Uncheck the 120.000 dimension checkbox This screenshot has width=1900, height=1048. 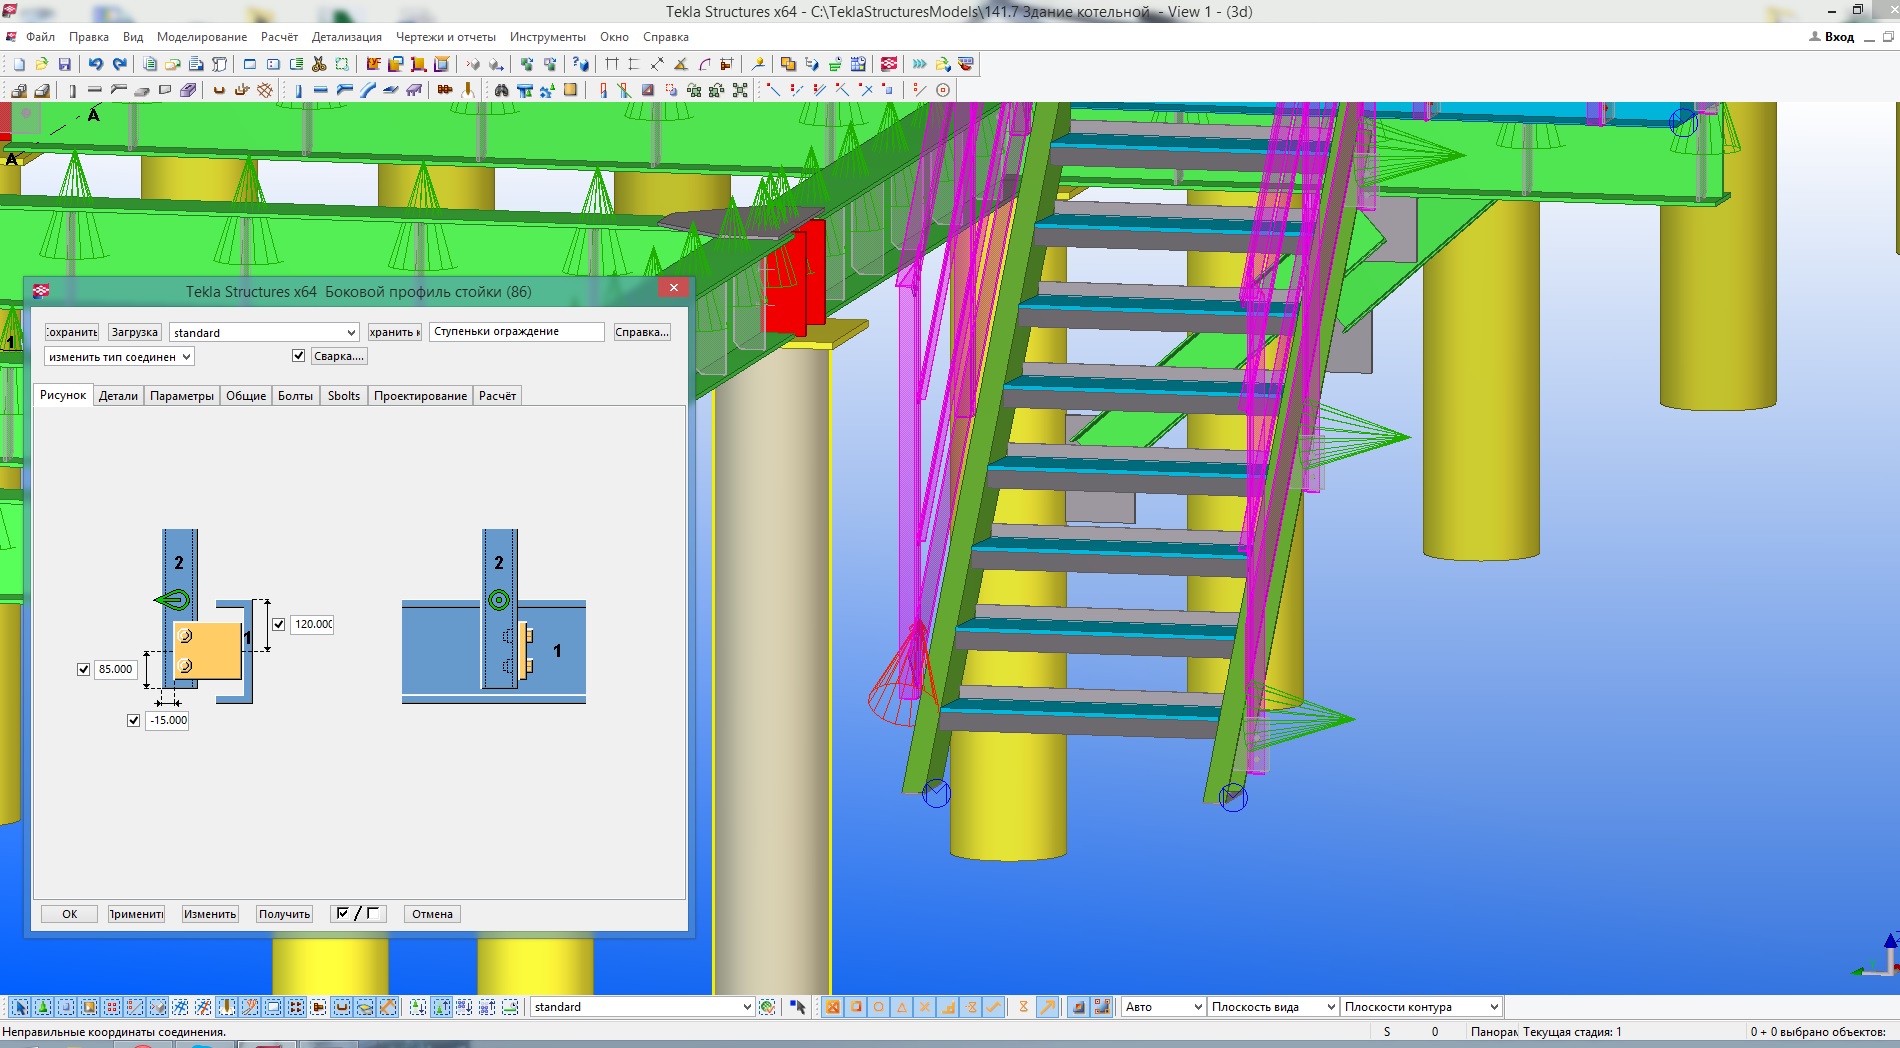pyautogui.click(x=279, y=624)
